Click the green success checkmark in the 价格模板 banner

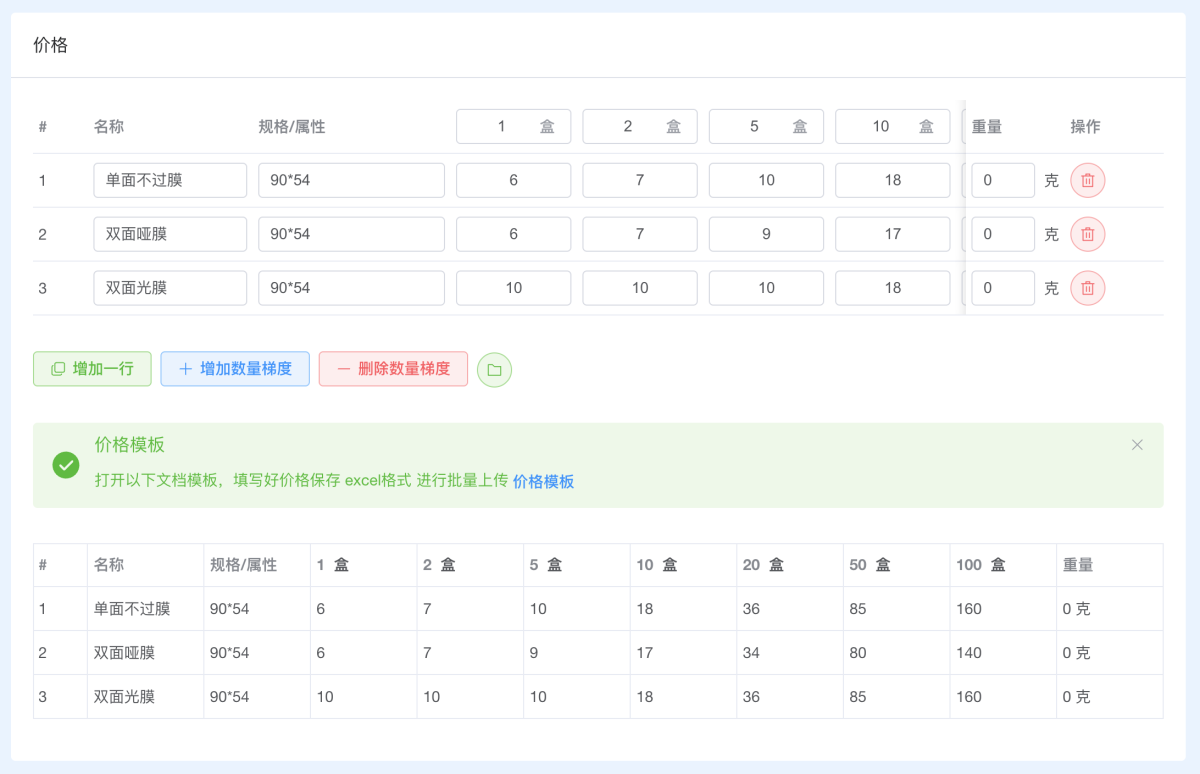pos(65,464)
